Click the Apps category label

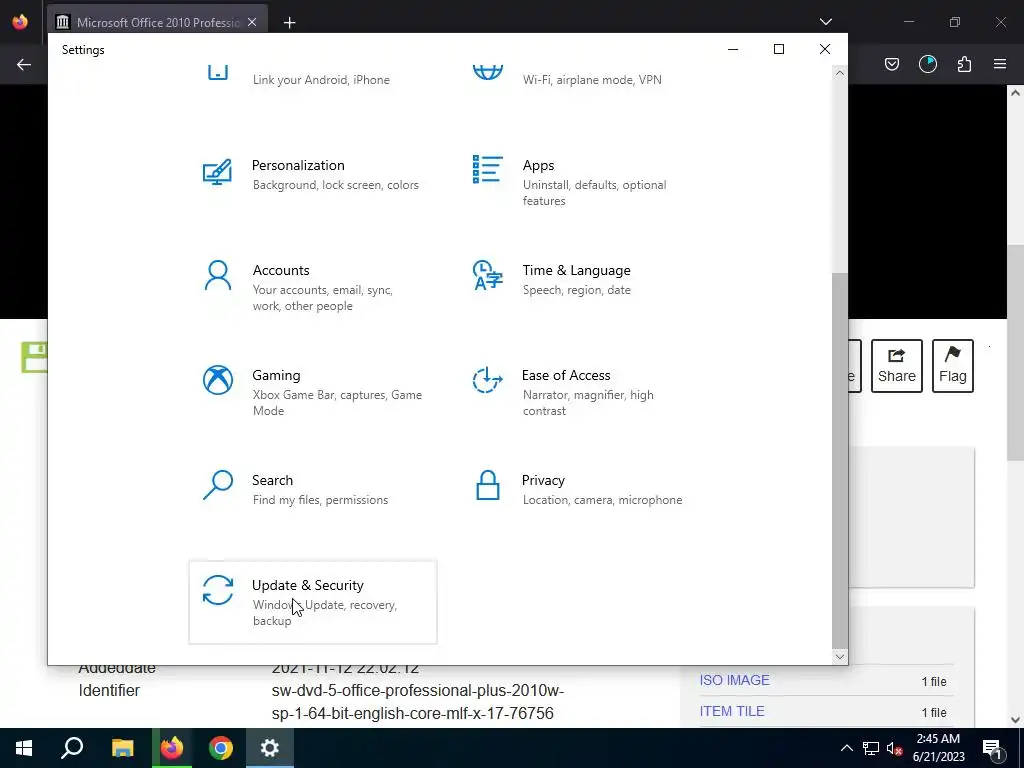(539, 165)
